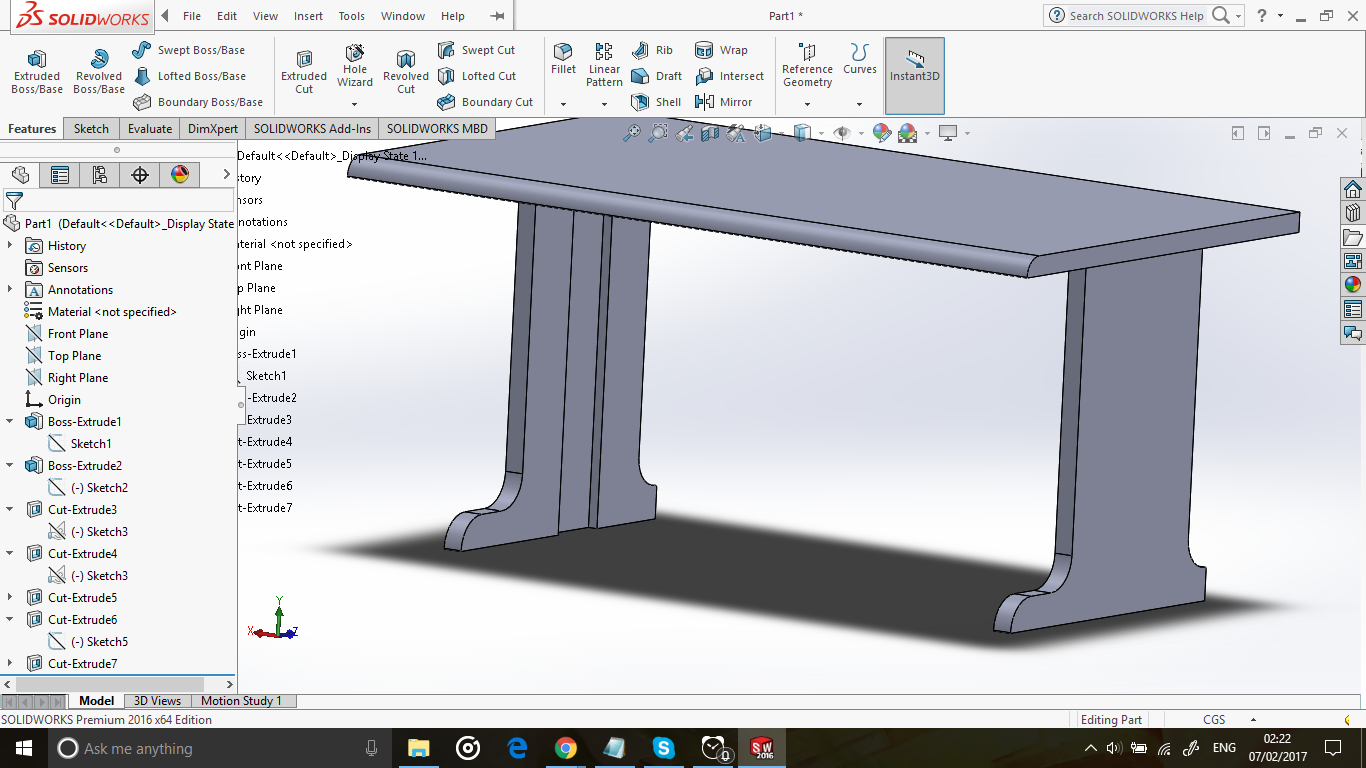Choose Boundary Boss/Base
This screenshot has width=1366, height=768.
point(197,102)
